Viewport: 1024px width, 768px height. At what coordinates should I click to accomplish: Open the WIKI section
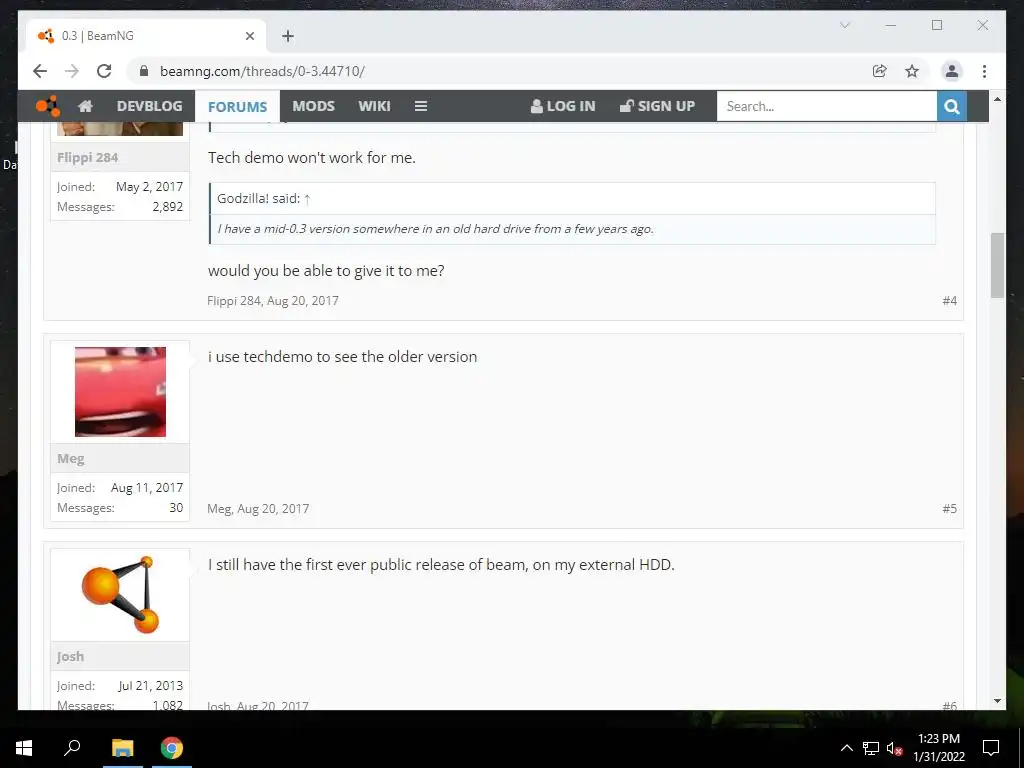374,106
